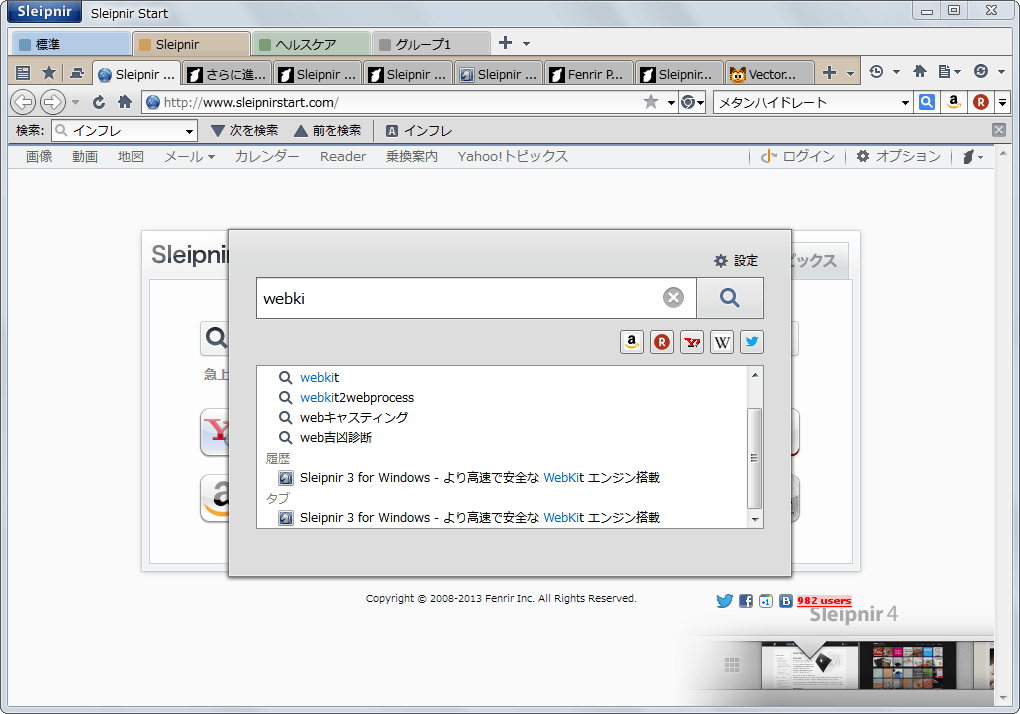The height and width of the screenshot is (714, 1020).
Task: Open the Reader link
Action: [x=343, y=157]
